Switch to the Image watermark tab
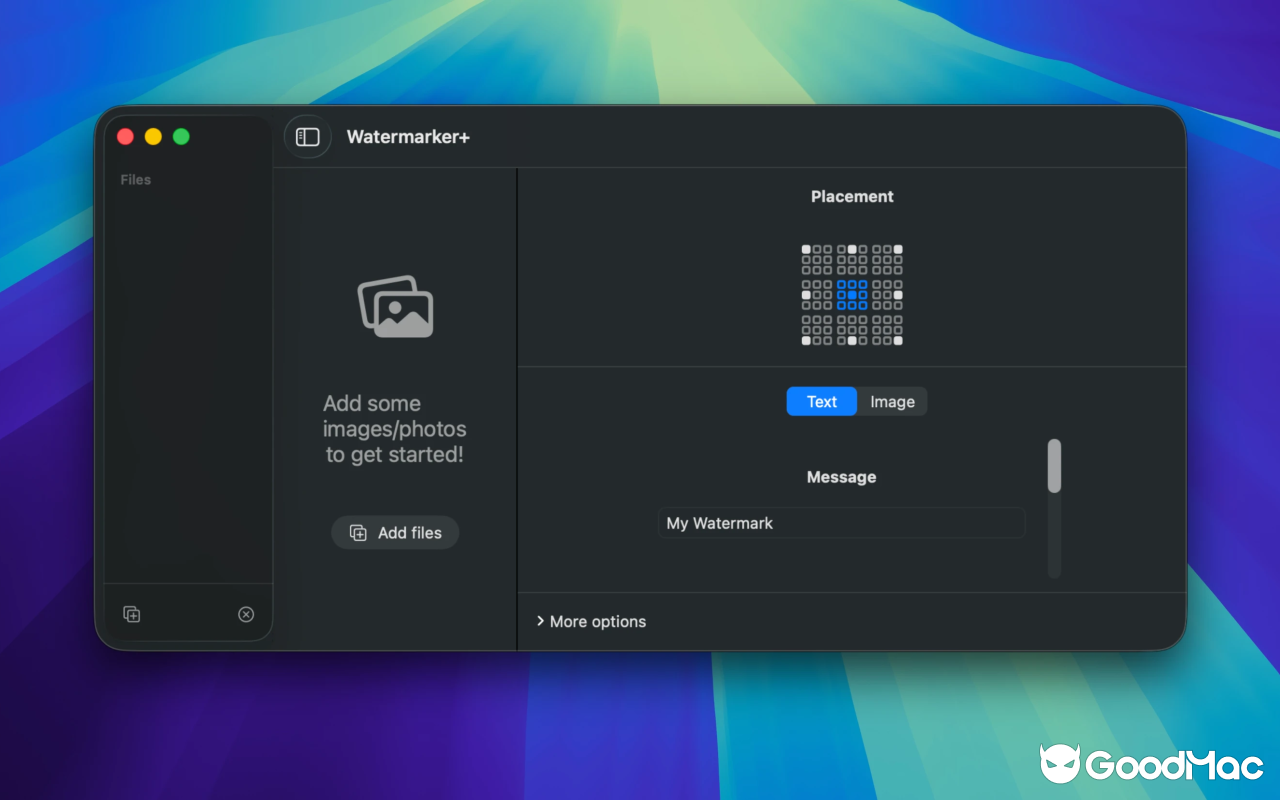 point(891,401)
